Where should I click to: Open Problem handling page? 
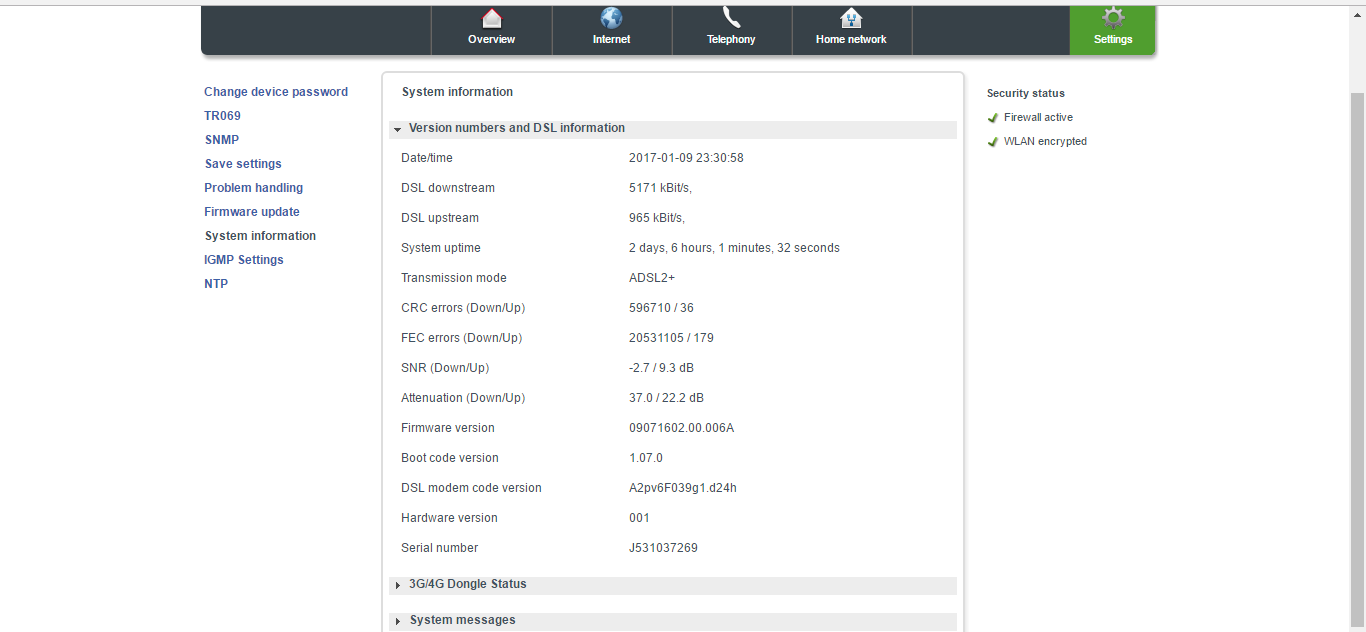(x=253, y=188)
